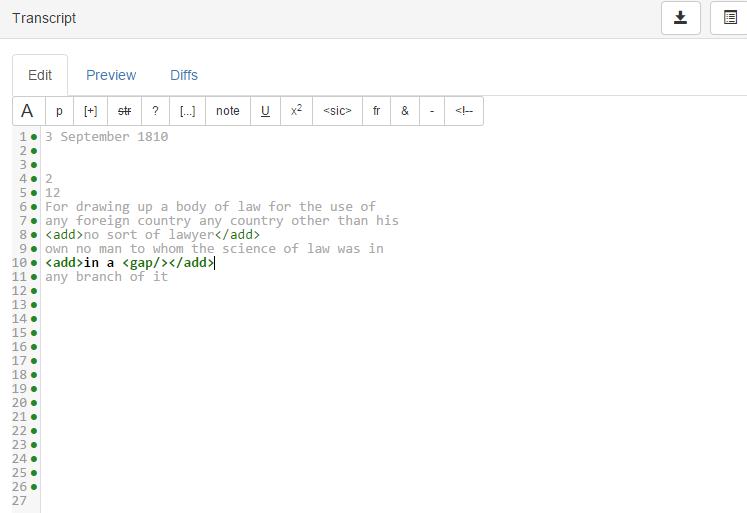Image resolution: width=747 pixels, height=513 pixels.
Task: Insert an ampersand with '&' button
Action: [x=405, y=111]
